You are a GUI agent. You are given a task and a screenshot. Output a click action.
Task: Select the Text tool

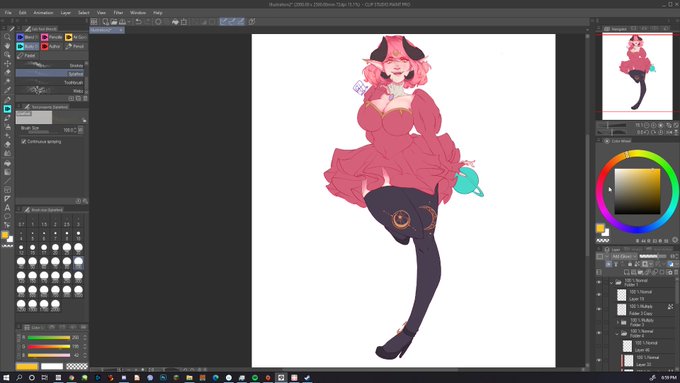7,208
